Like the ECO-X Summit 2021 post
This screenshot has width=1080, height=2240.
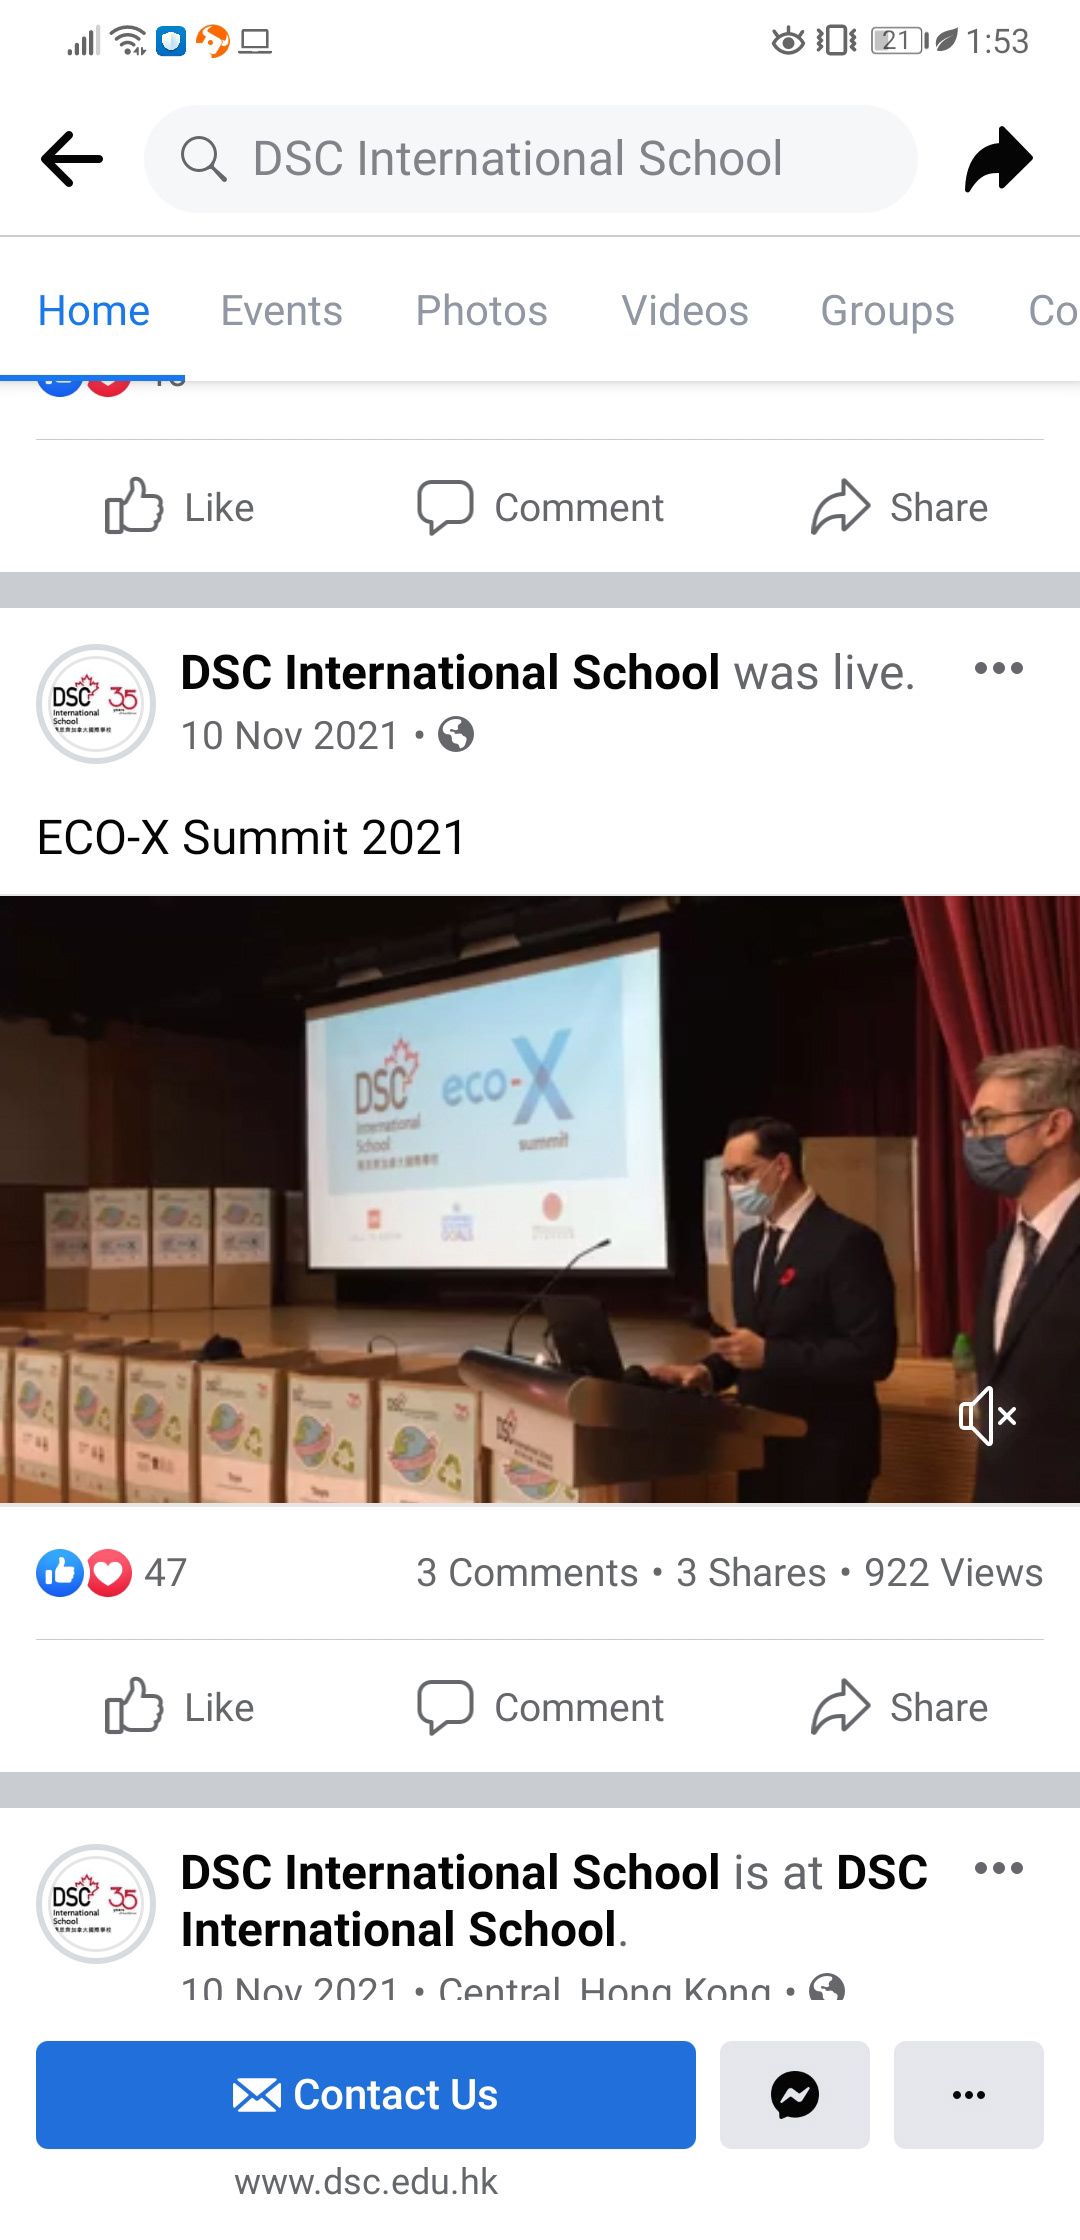pos(179,1707)
